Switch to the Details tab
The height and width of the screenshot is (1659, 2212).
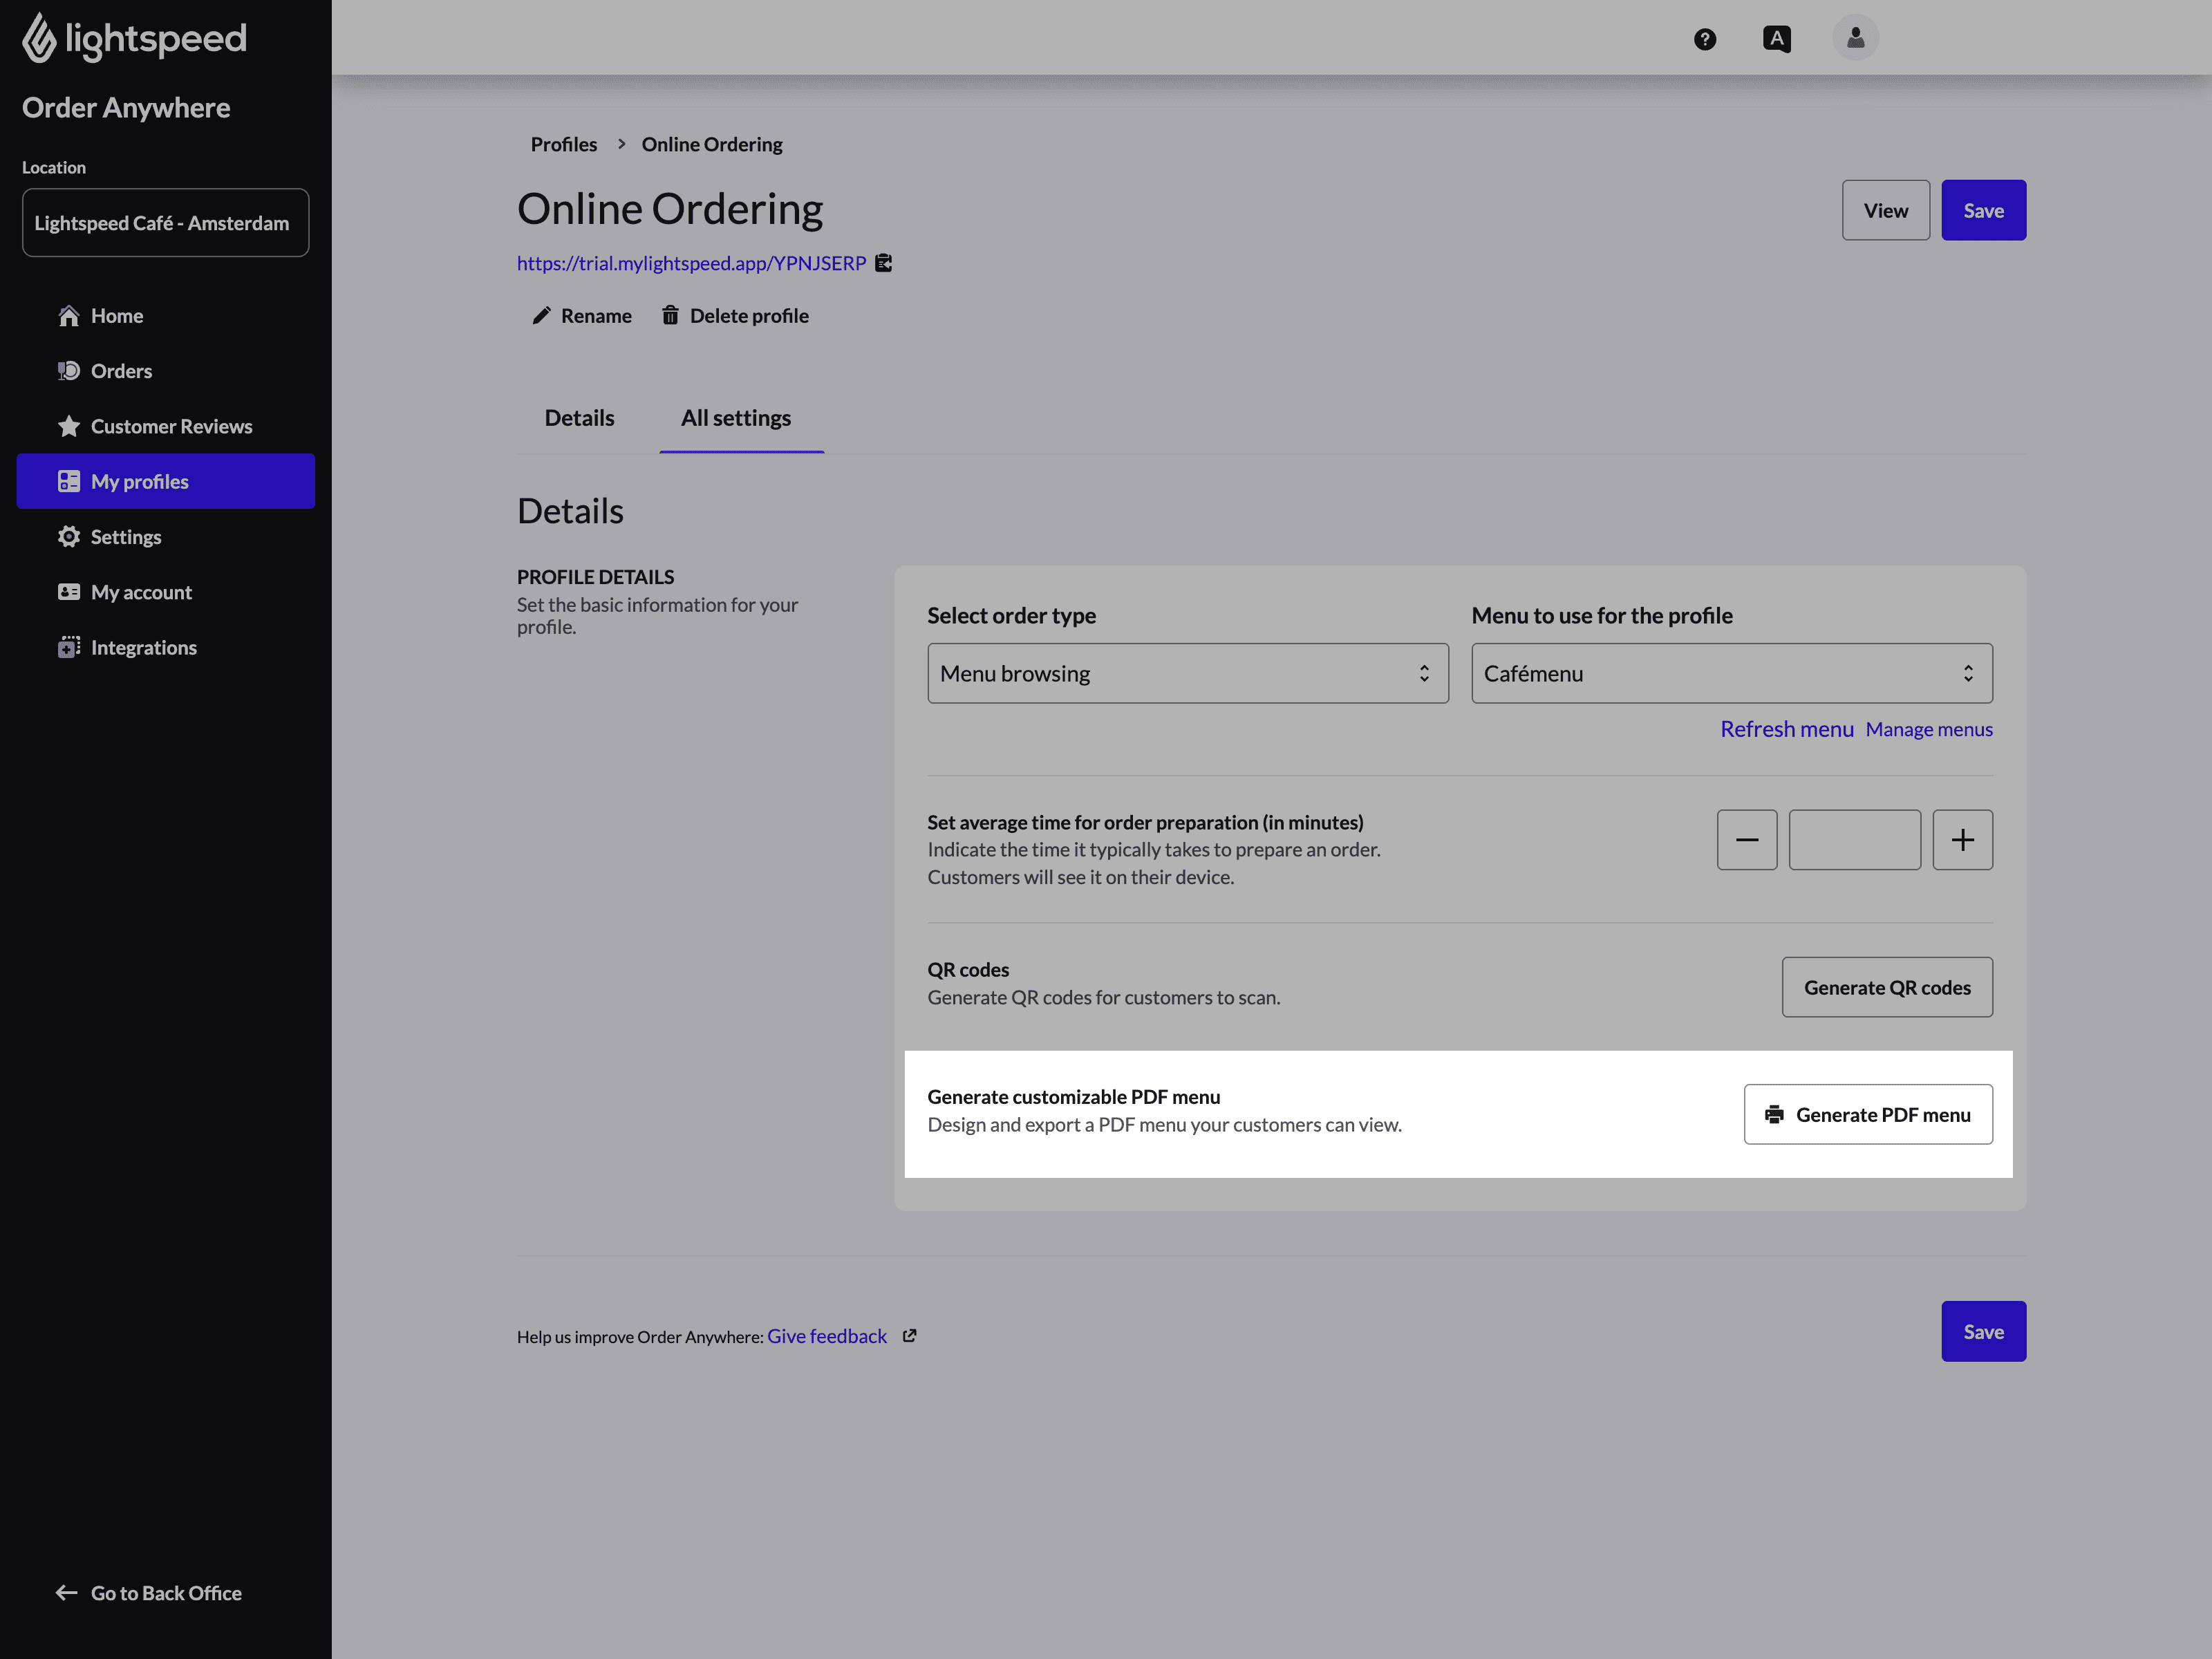579,418
